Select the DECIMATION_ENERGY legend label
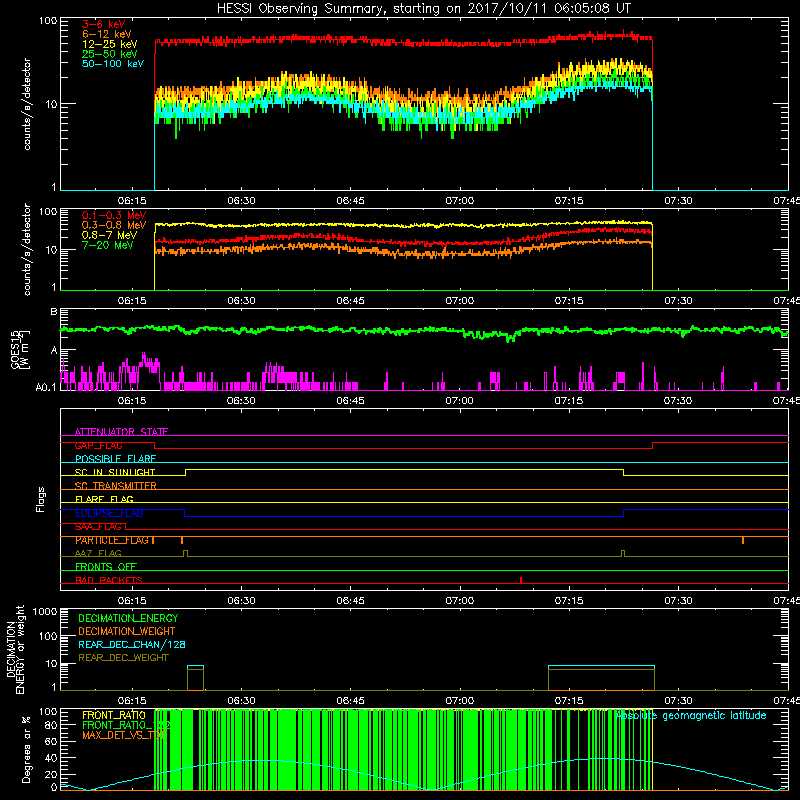This screenshot has width=800, height=800. (x=128, y=618)
